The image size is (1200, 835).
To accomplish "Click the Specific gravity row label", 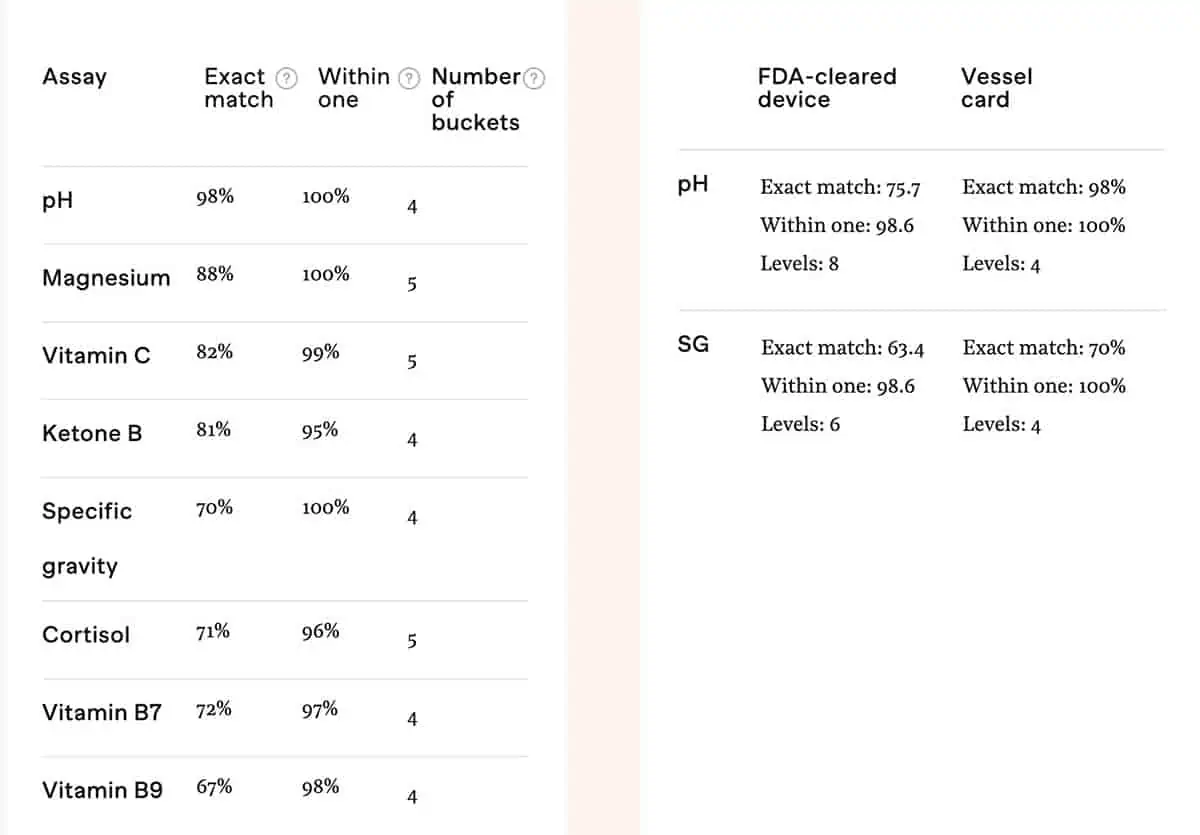I will (87, 538).
